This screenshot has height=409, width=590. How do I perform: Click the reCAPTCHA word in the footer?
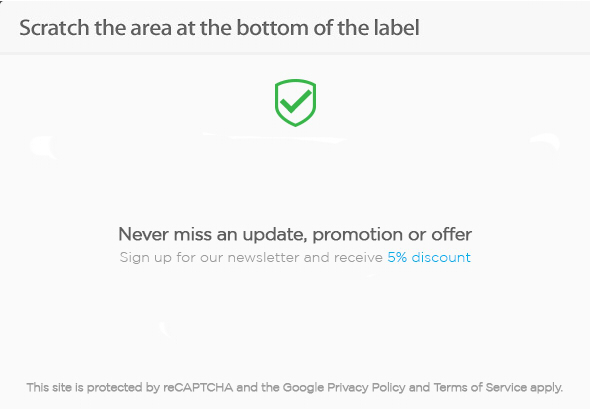tap(198, 387)
